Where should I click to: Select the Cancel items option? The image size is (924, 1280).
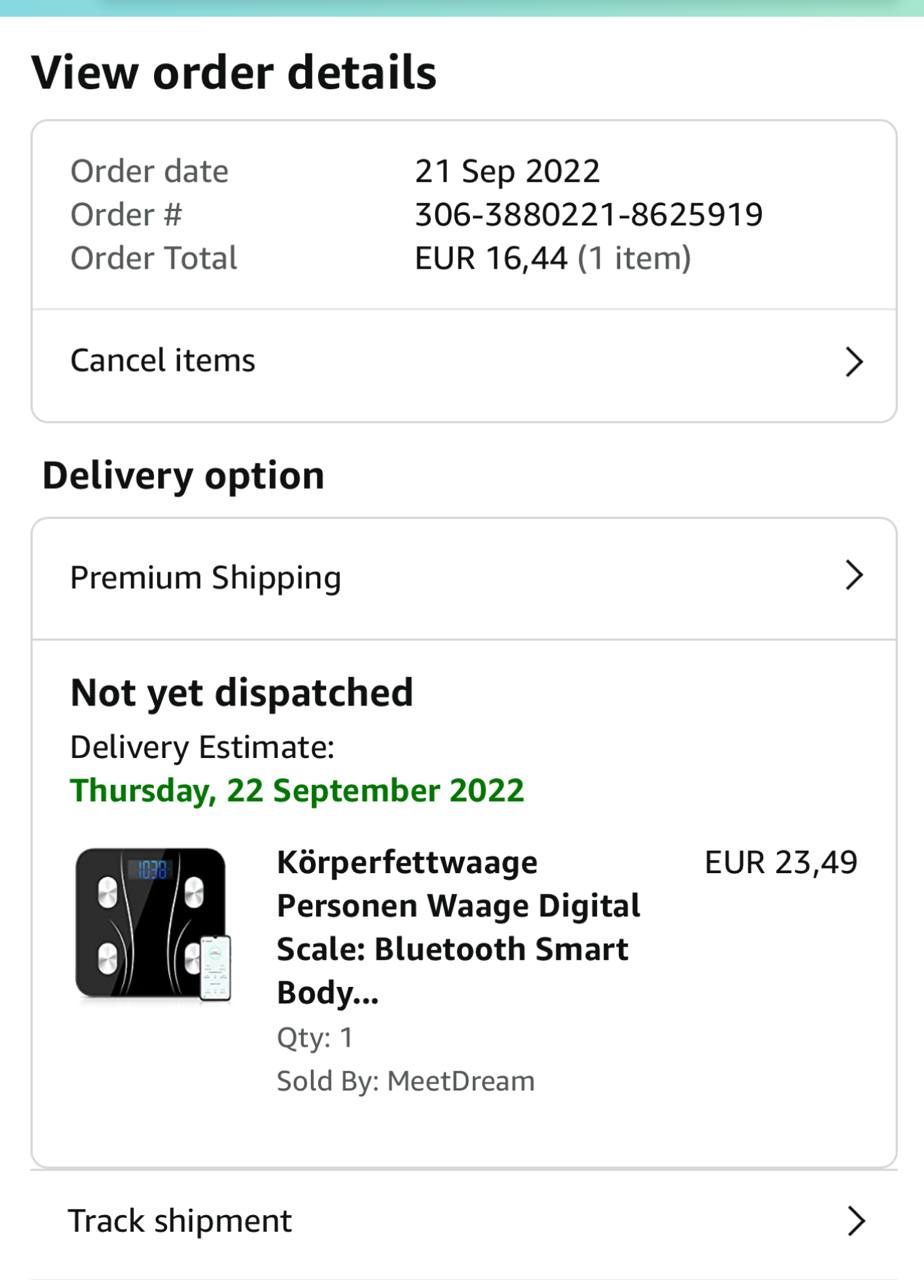[163, 360]
